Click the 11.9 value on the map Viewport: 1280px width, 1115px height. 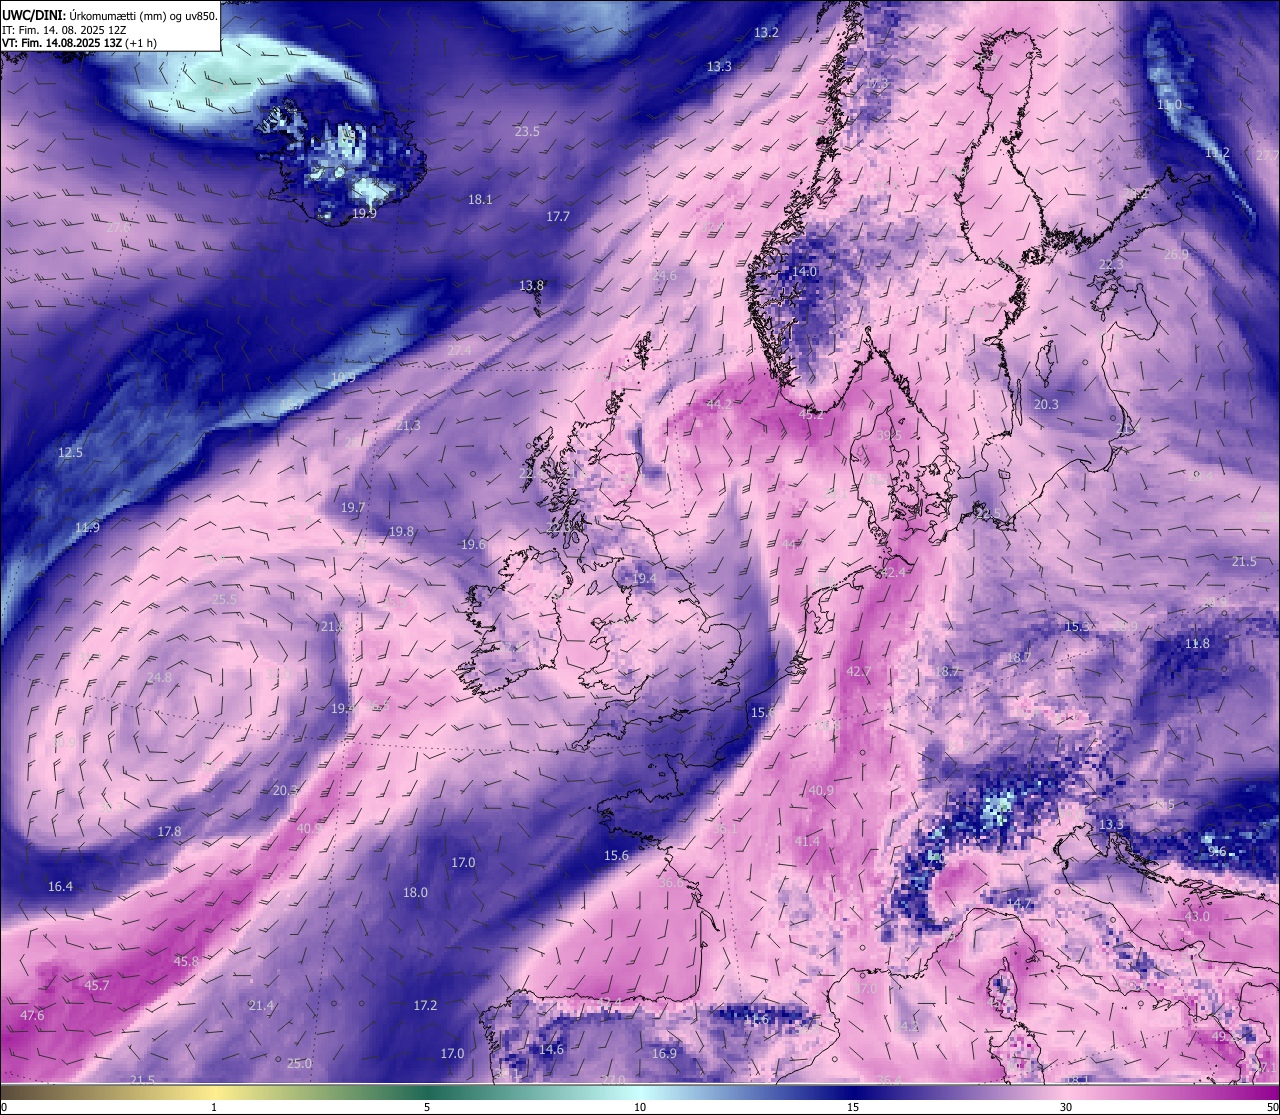(87, 528)
